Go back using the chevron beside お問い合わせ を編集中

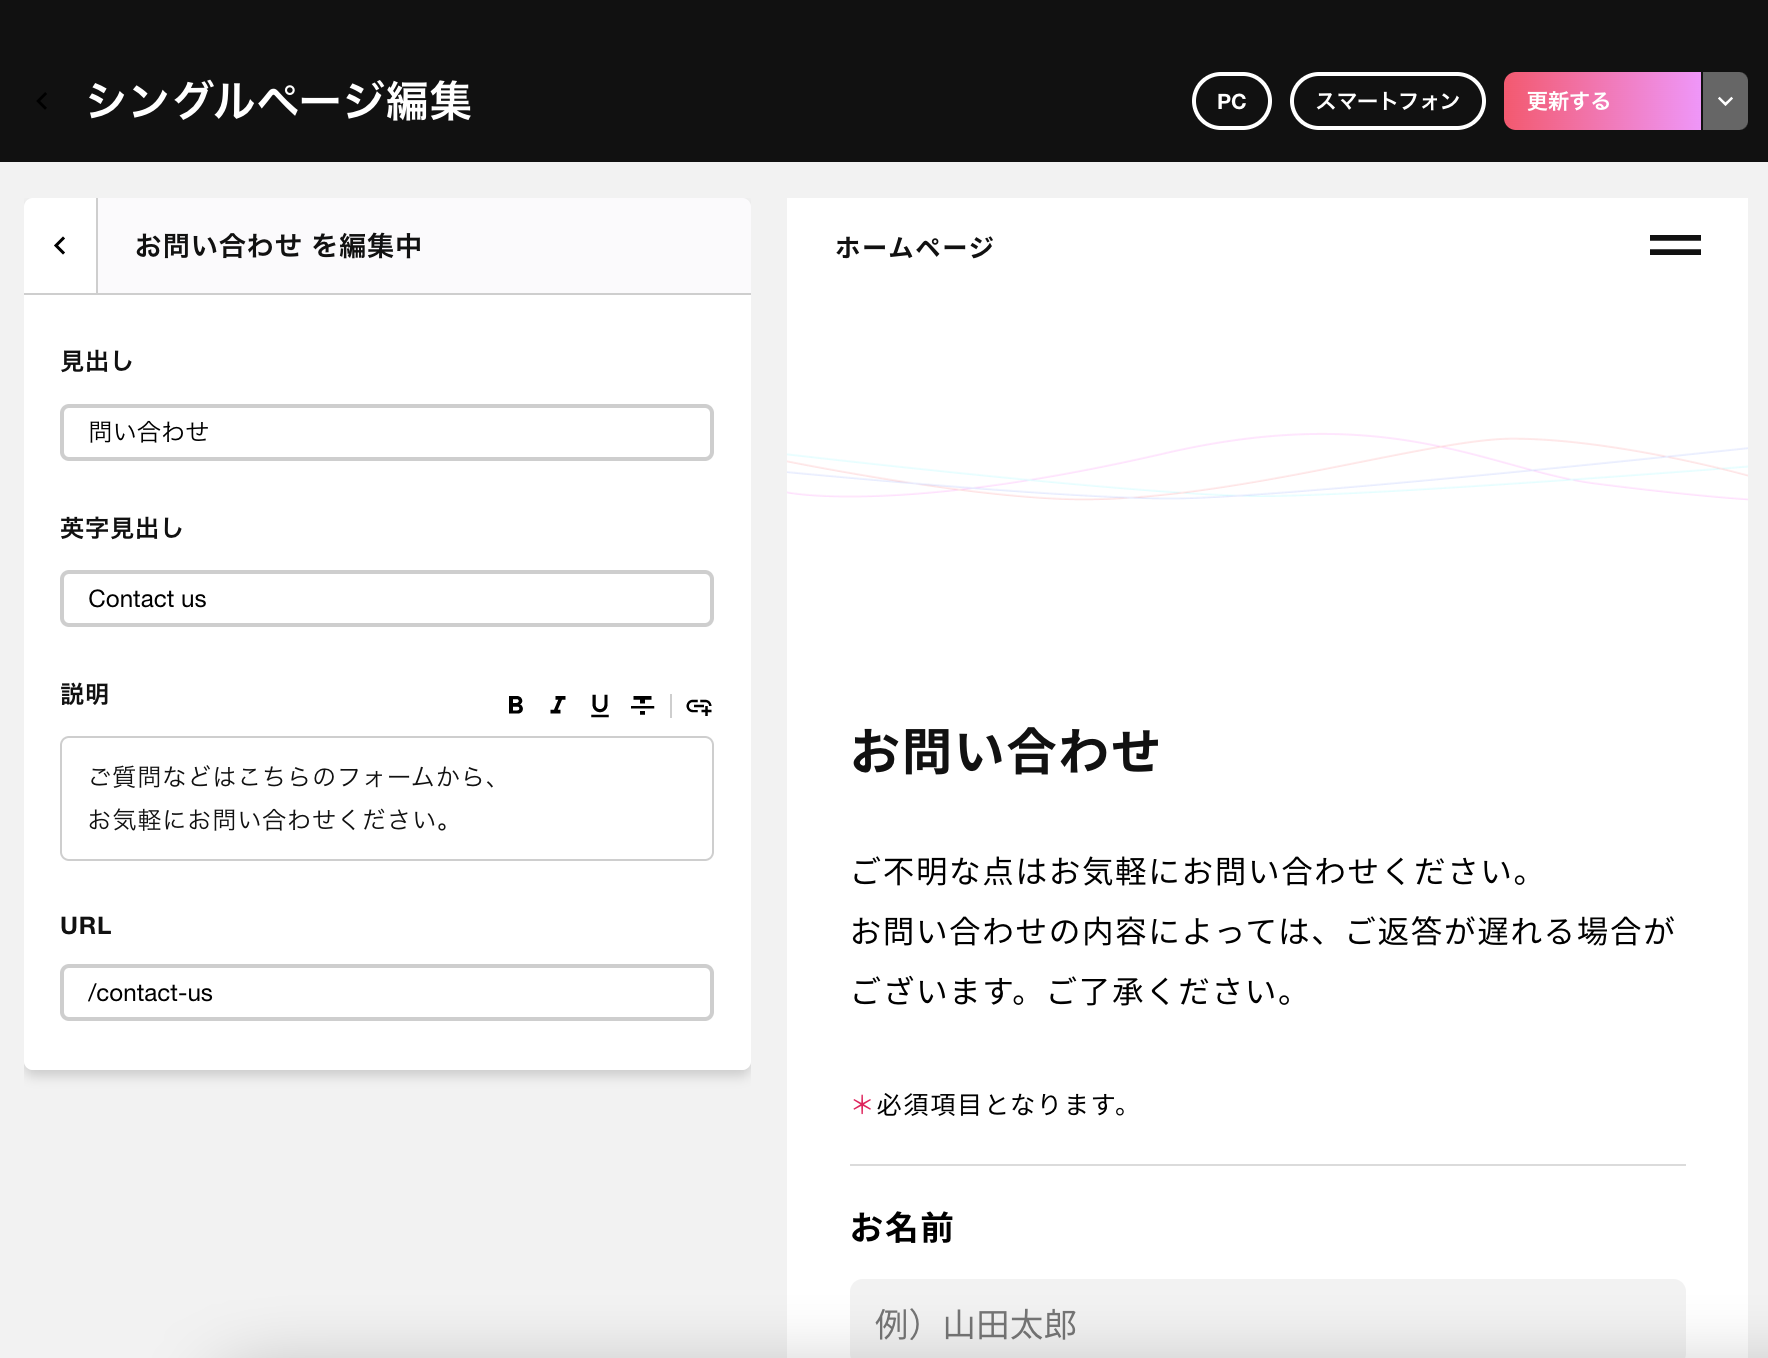[60, 246]
